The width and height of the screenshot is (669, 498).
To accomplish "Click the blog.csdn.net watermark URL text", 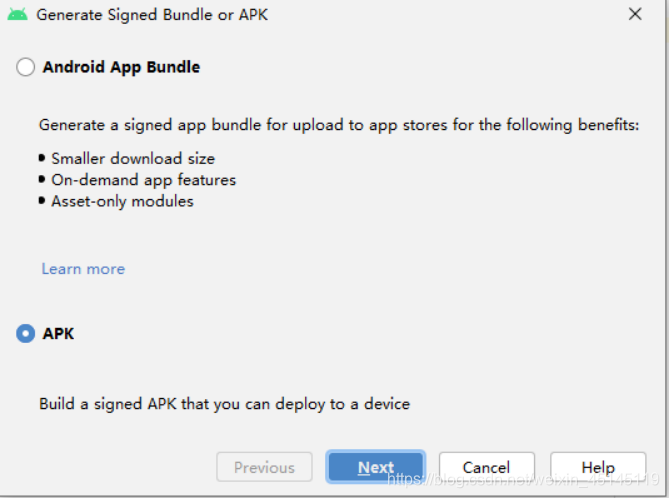I will point(524,480).
